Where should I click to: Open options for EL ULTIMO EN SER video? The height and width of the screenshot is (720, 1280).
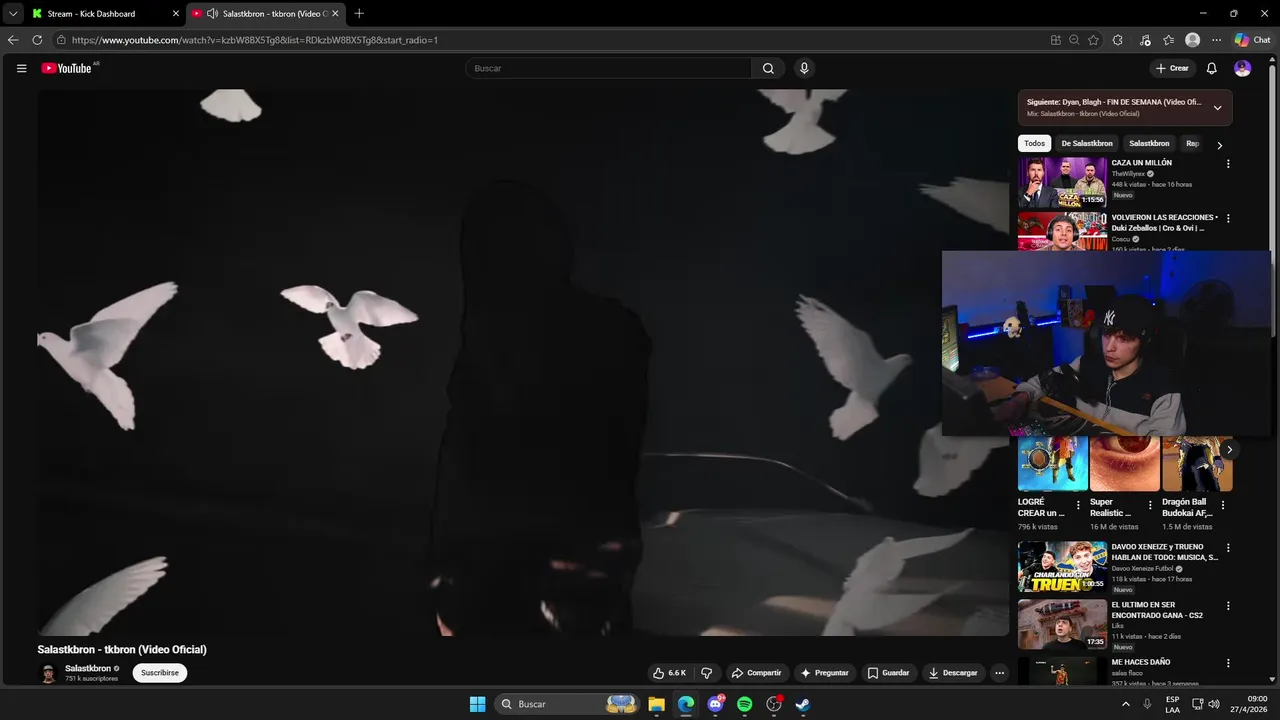1228,605
